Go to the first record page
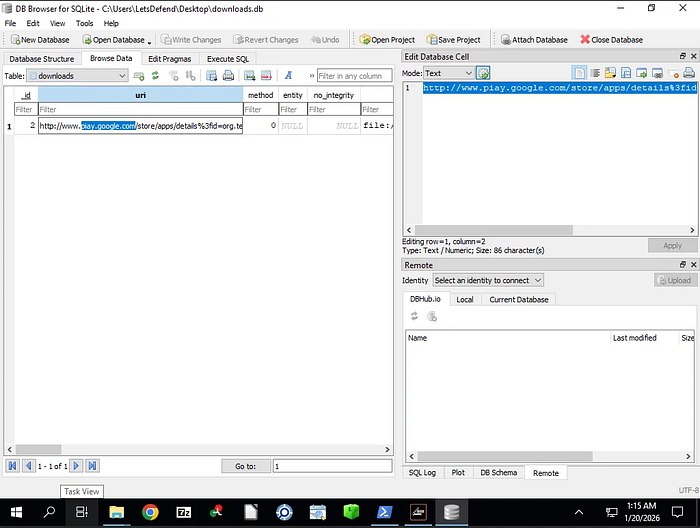The height and width of the screenshot is (528, 700). pos(12,466)
